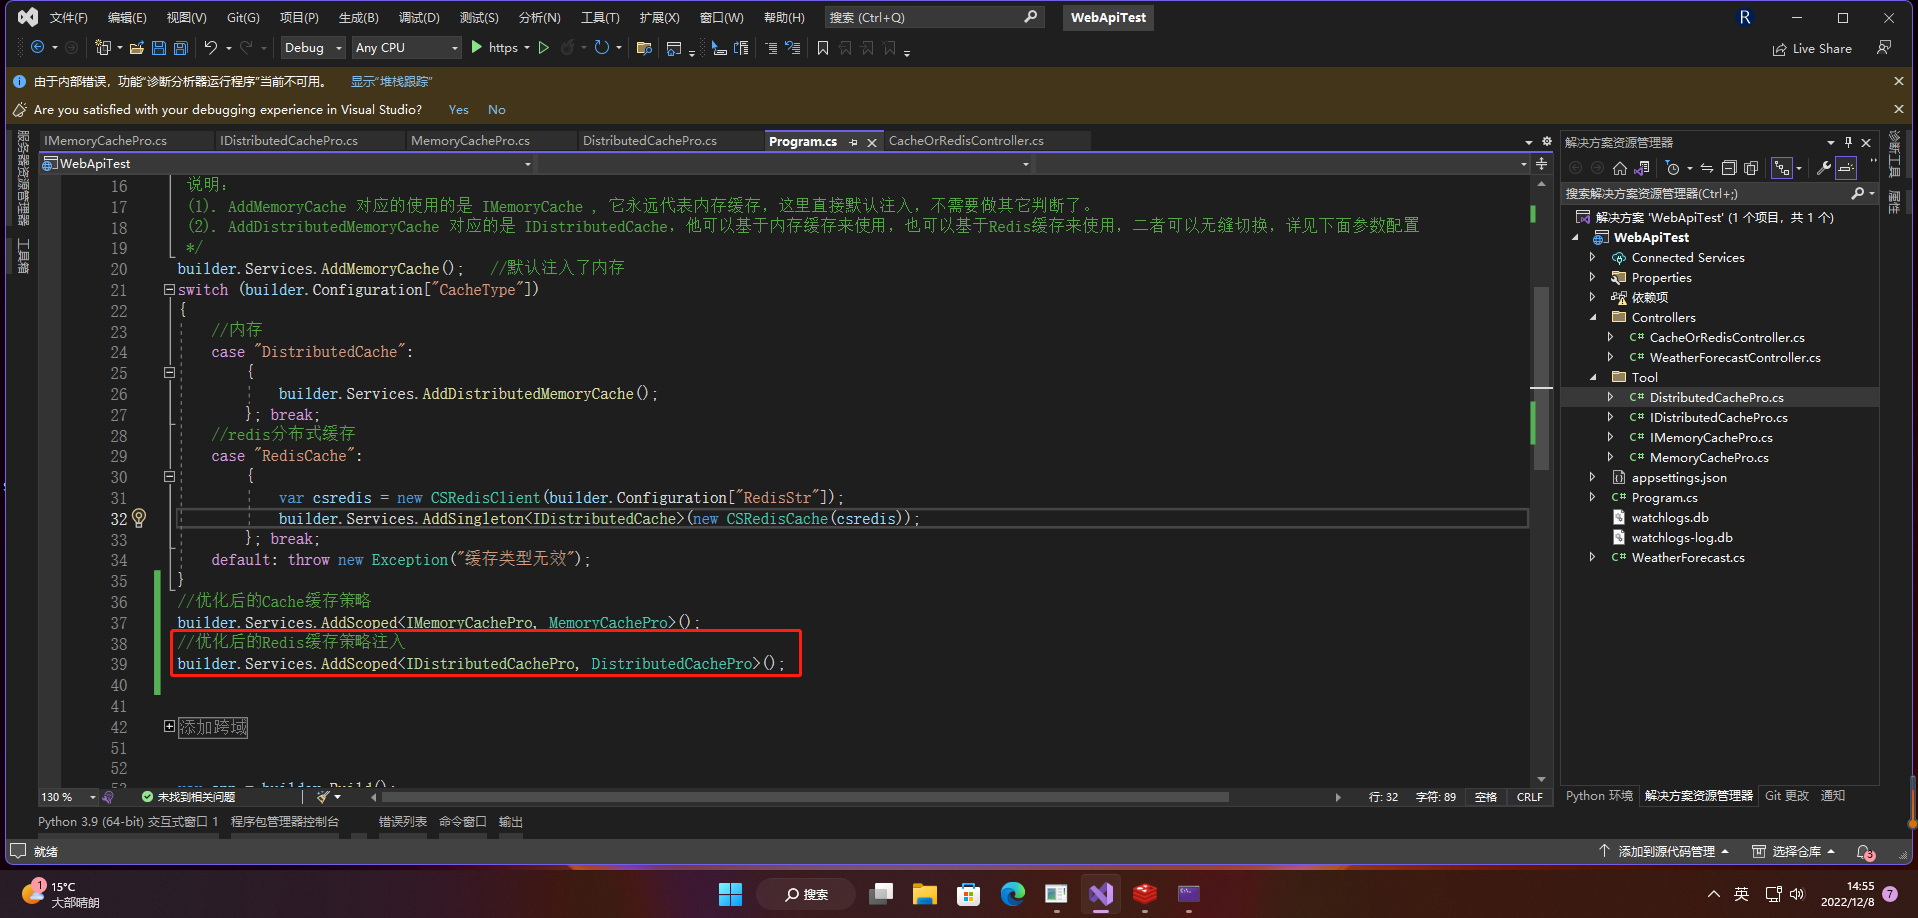Collapse the Controllers folder in Solution Explorer
1918x918 pixels.
tap(1593, 317)
